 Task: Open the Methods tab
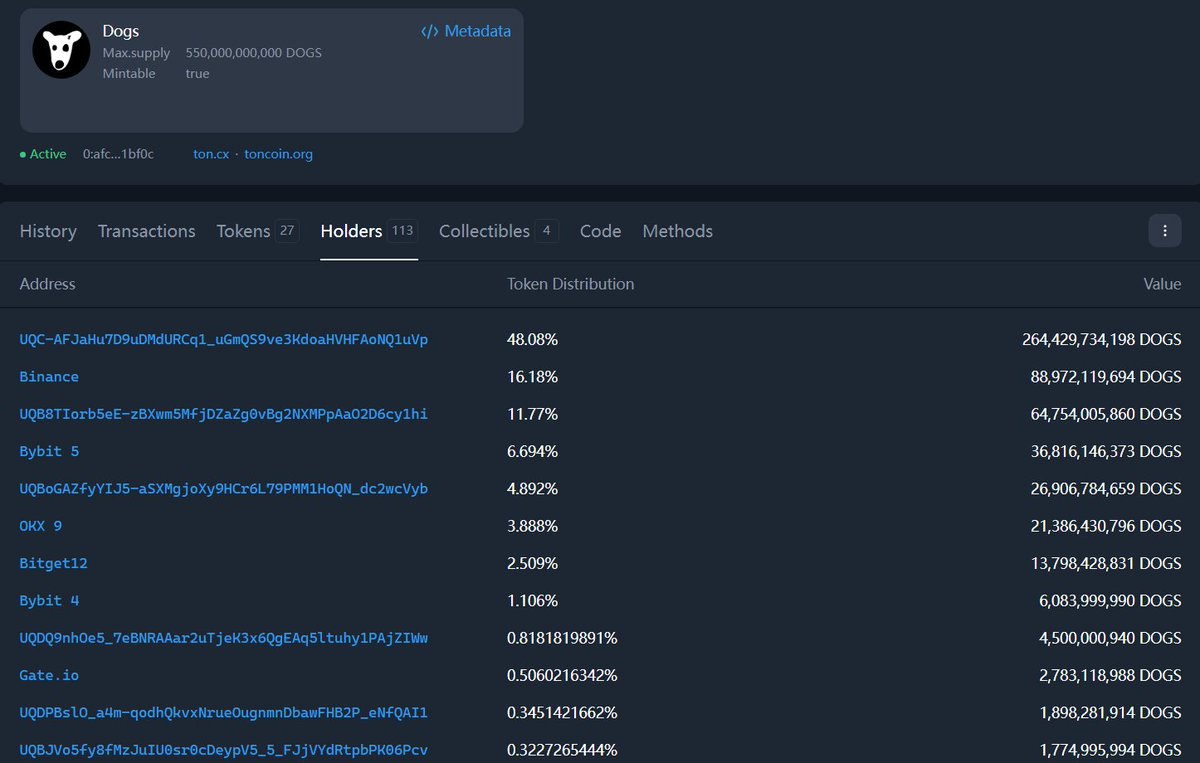[x=677, y=231]
